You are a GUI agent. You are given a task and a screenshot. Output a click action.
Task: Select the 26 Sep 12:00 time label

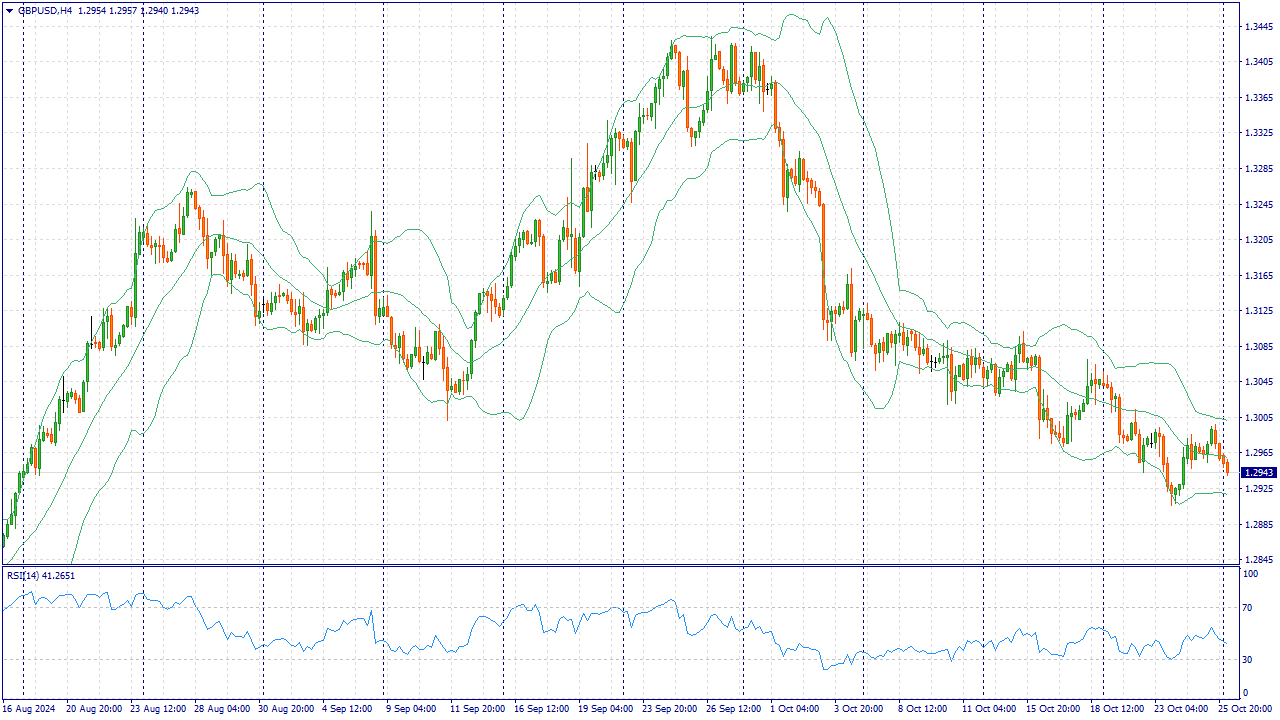(734, 709)
